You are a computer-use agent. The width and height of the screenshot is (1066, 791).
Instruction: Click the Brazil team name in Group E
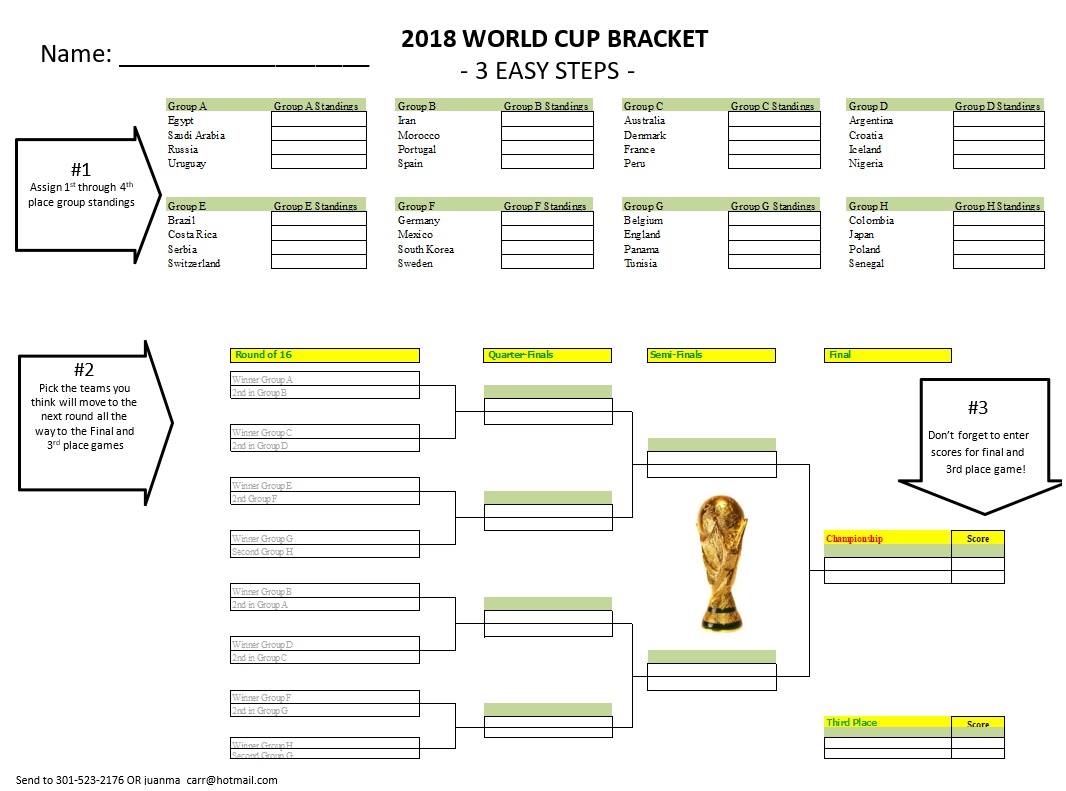(x=181, y=220)
